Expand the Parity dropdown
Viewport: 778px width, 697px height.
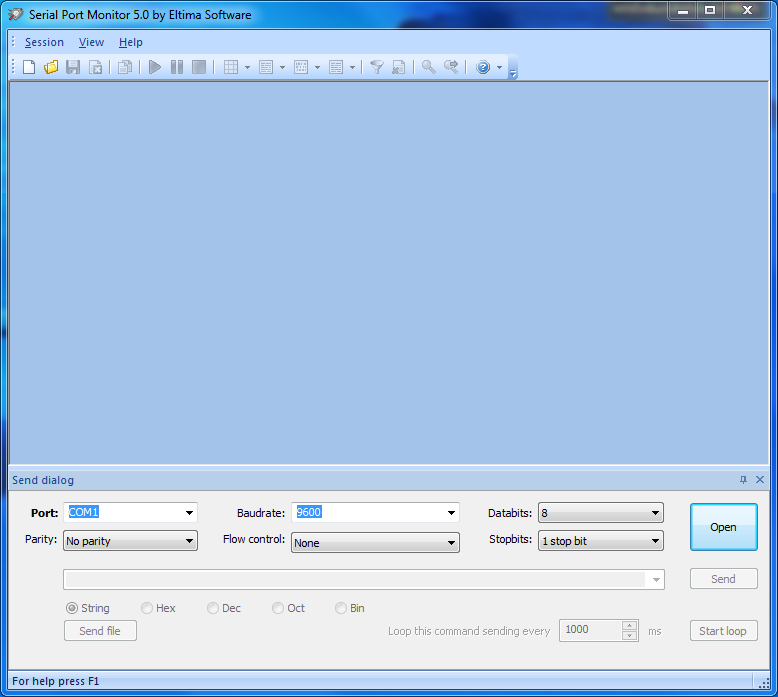click(189, 541)
